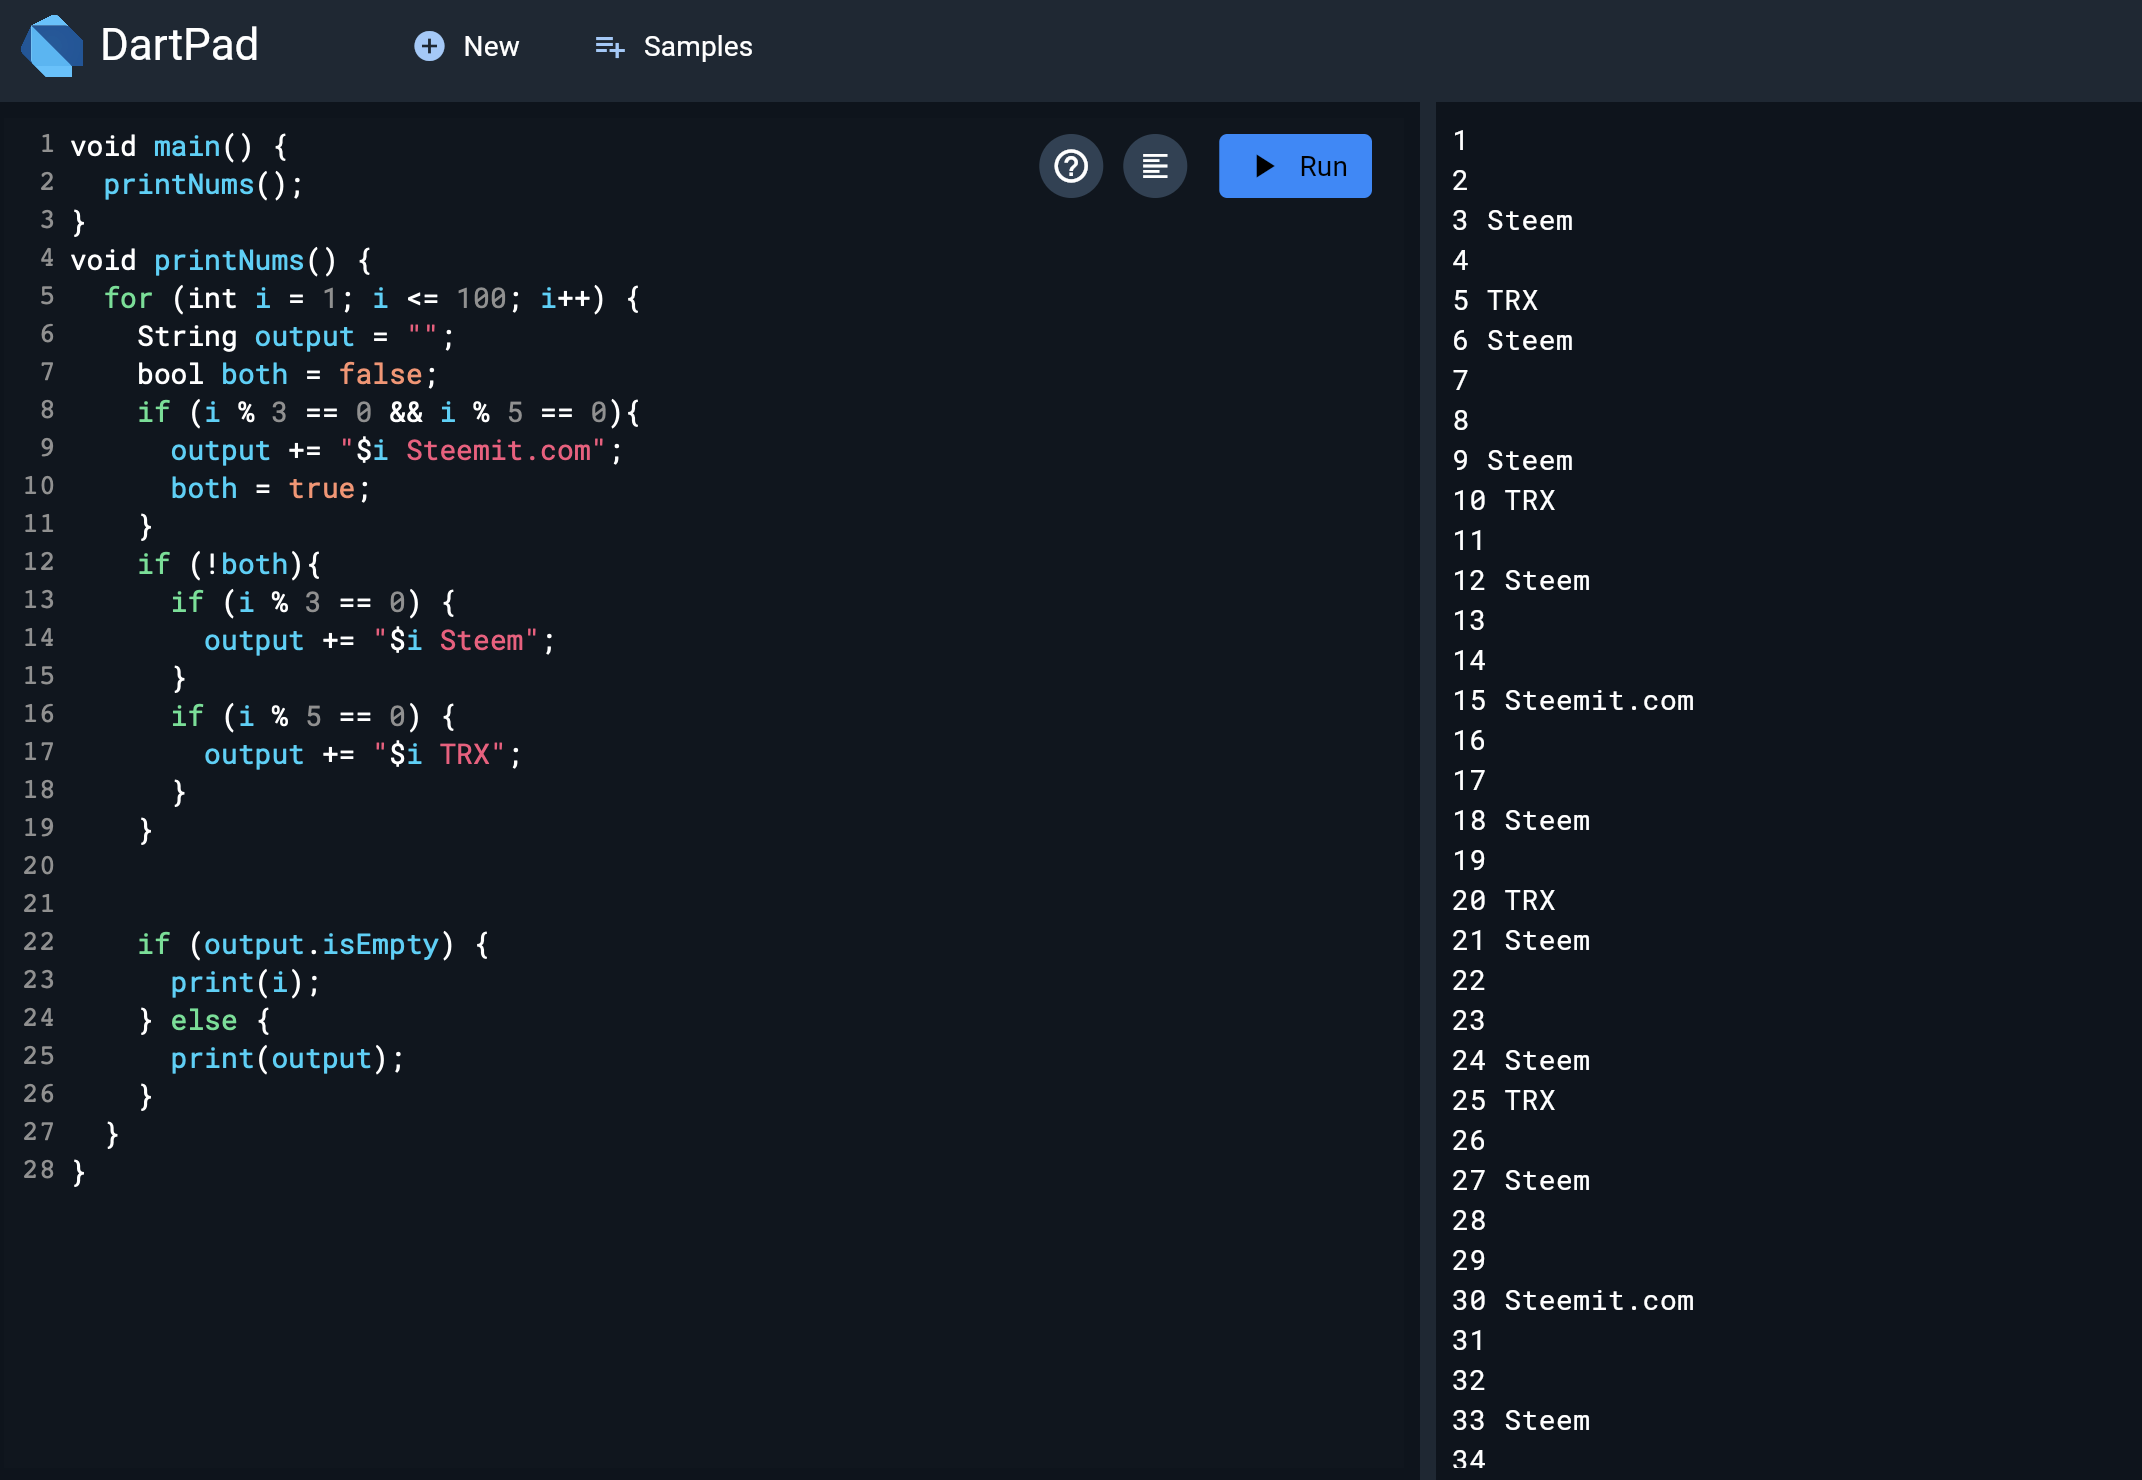The width and height of the screenshot is (2142, 1480).
Task: Click console output line "33 Steem"
Action: coord(1521,1420)
